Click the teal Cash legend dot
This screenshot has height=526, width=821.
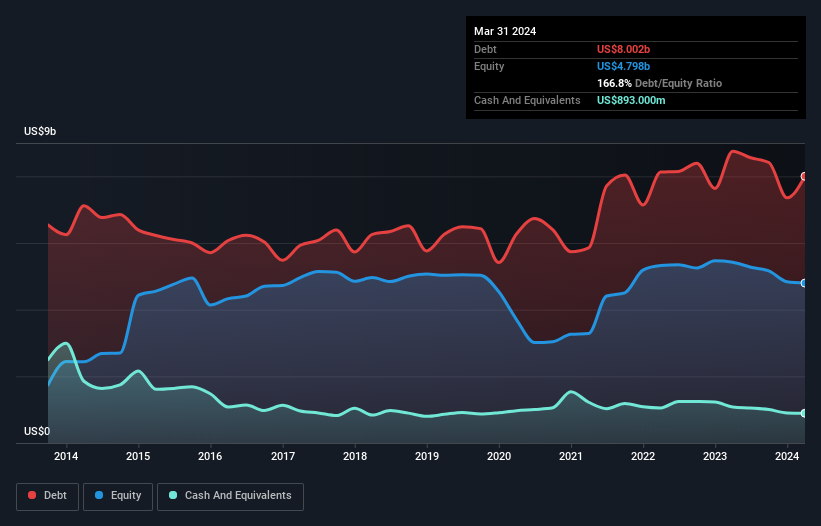click(x=173, y=495)
